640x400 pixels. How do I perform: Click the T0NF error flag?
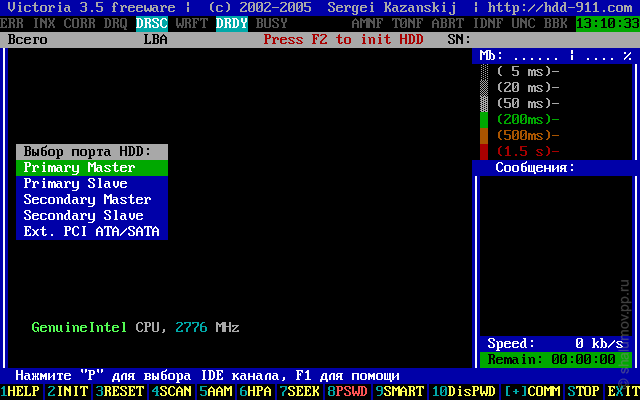click(x=408, y=24)
